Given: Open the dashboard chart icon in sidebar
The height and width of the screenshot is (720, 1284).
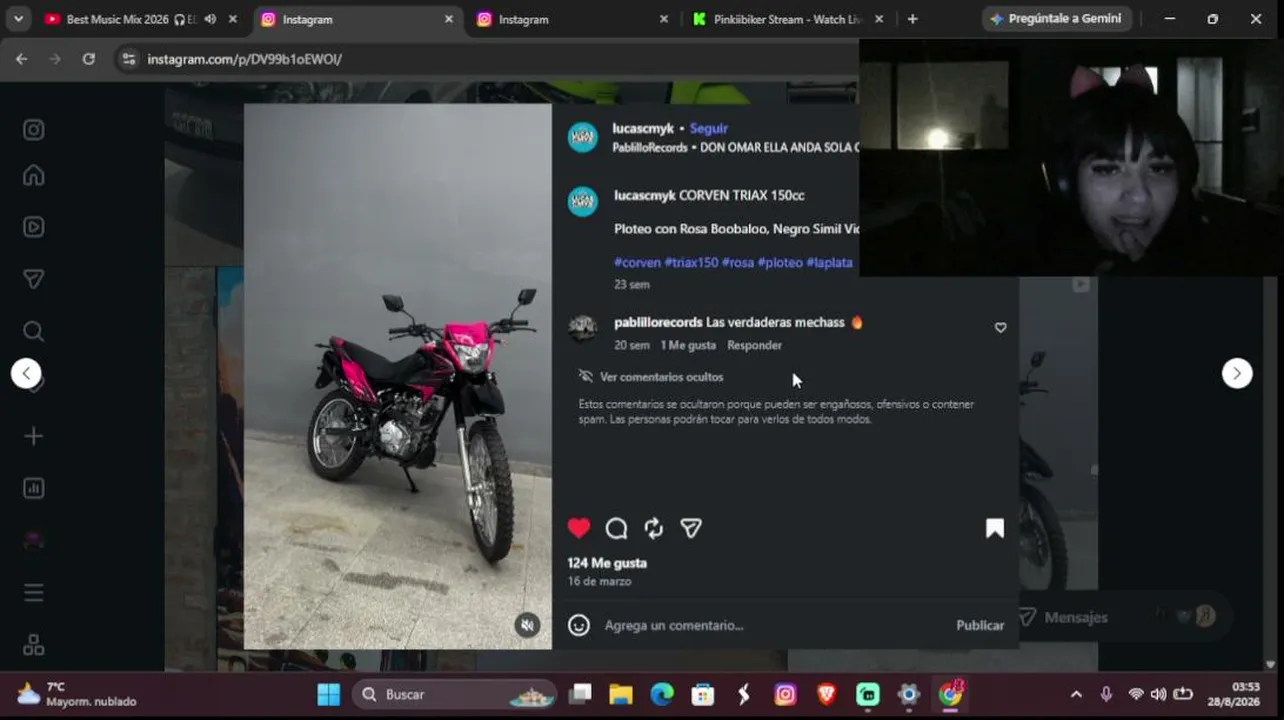Looking at the screenshot, I should (34, 488).
